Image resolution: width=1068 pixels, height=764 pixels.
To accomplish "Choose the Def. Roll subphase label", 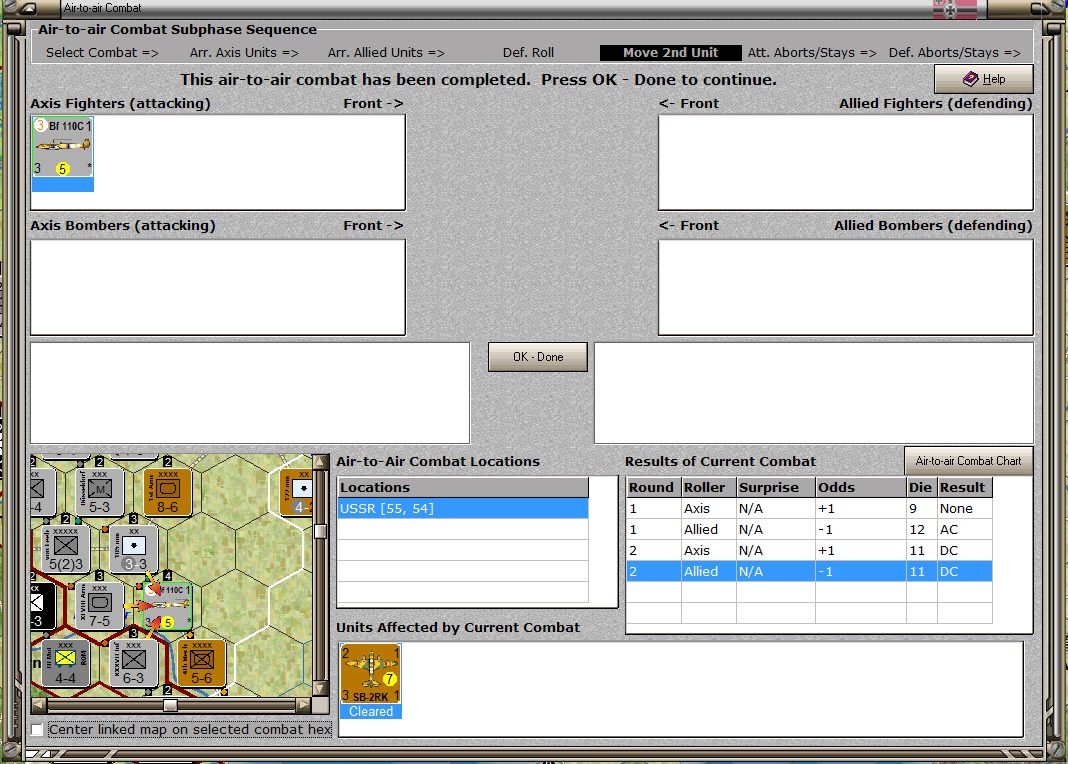I will click(528, 52).
